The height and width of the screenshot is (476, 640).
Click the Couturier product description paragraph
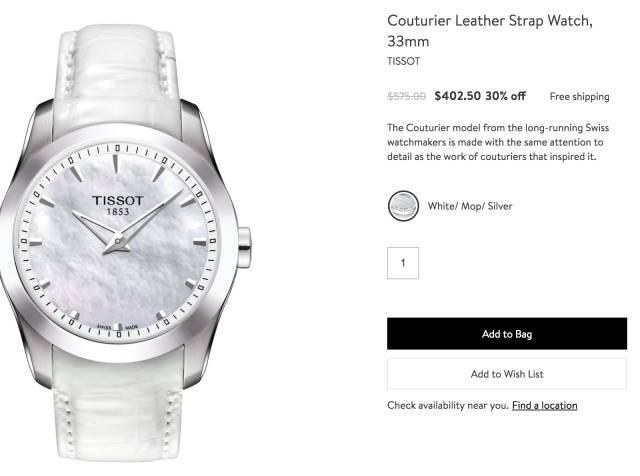click(x=498, y=142)
